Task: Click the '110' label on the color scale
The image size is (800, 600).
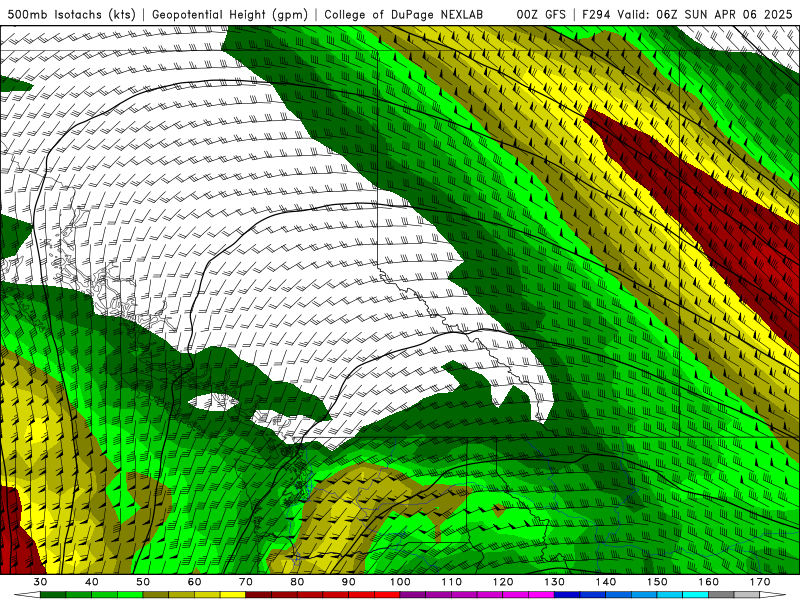Action: 452,582
